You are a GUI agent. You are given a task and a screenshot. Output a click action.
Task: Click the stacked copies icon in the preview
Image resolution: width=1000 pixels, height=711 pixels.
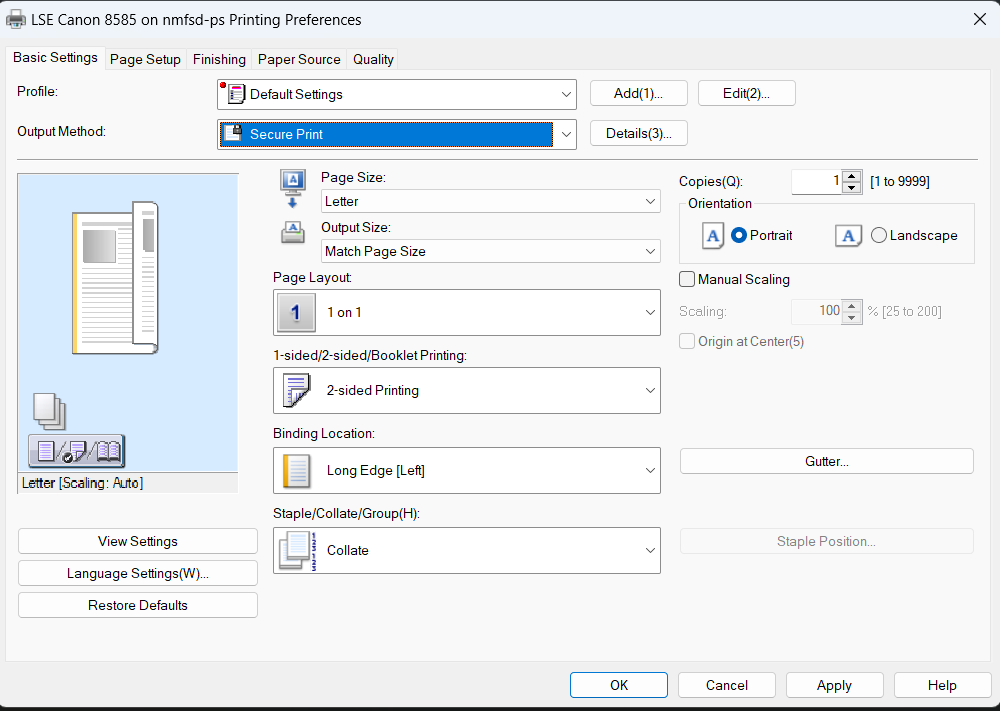[49, 411]
